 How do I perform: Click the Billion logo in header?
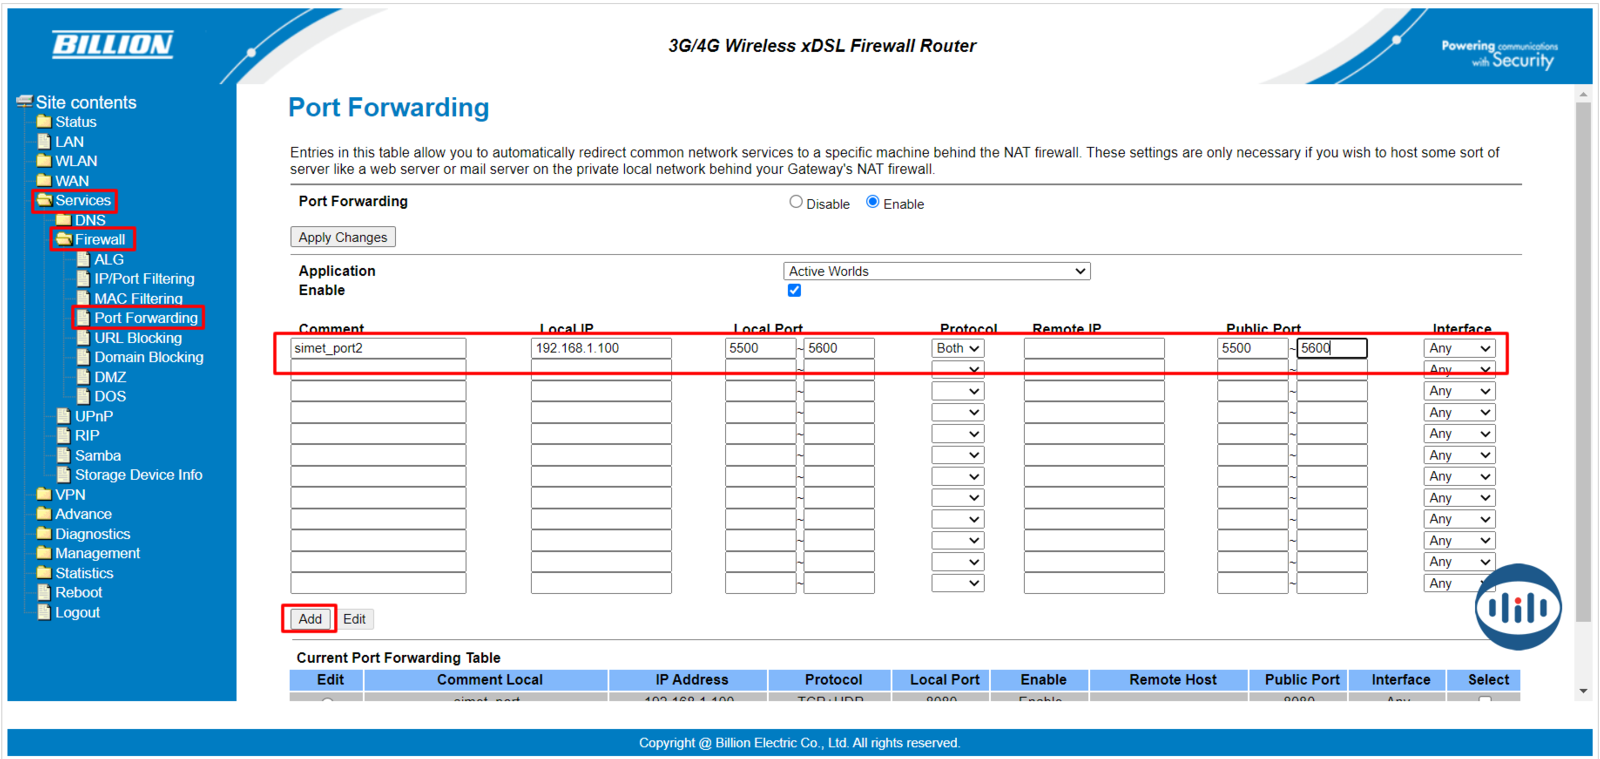click(112, 45)
